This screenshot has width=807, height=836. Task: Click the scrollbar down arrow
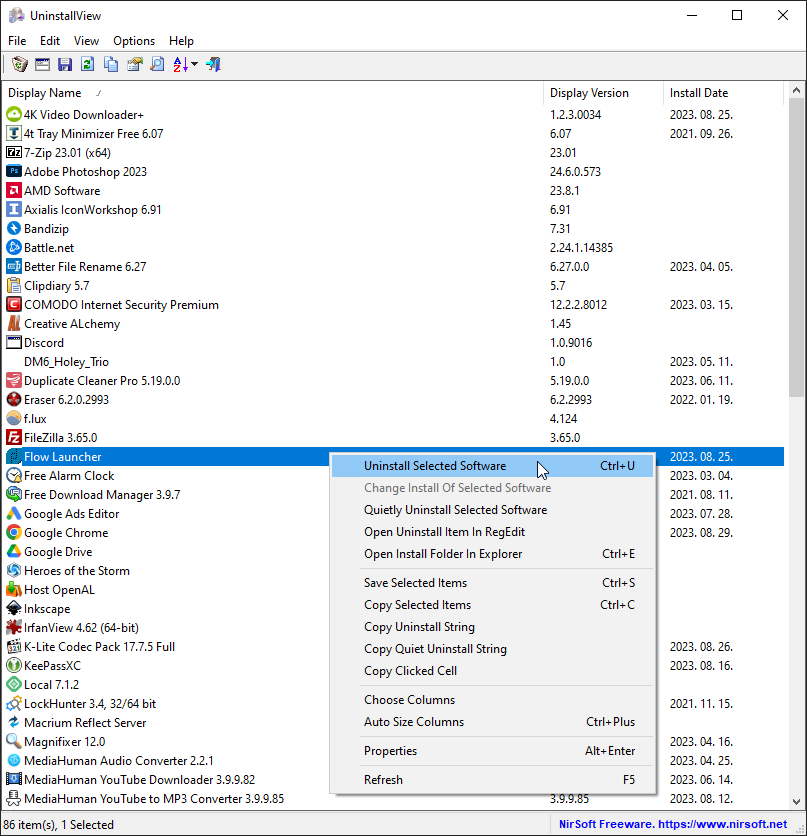[796, 801]
